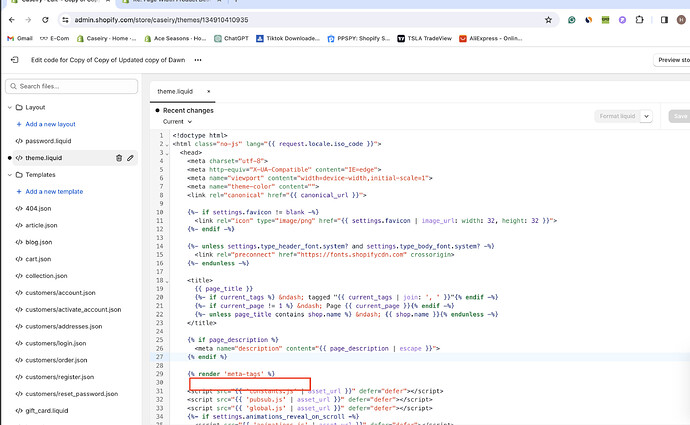Open the TSLA TradeView bookmark
The image size is (690, 425).
(423, 39)
